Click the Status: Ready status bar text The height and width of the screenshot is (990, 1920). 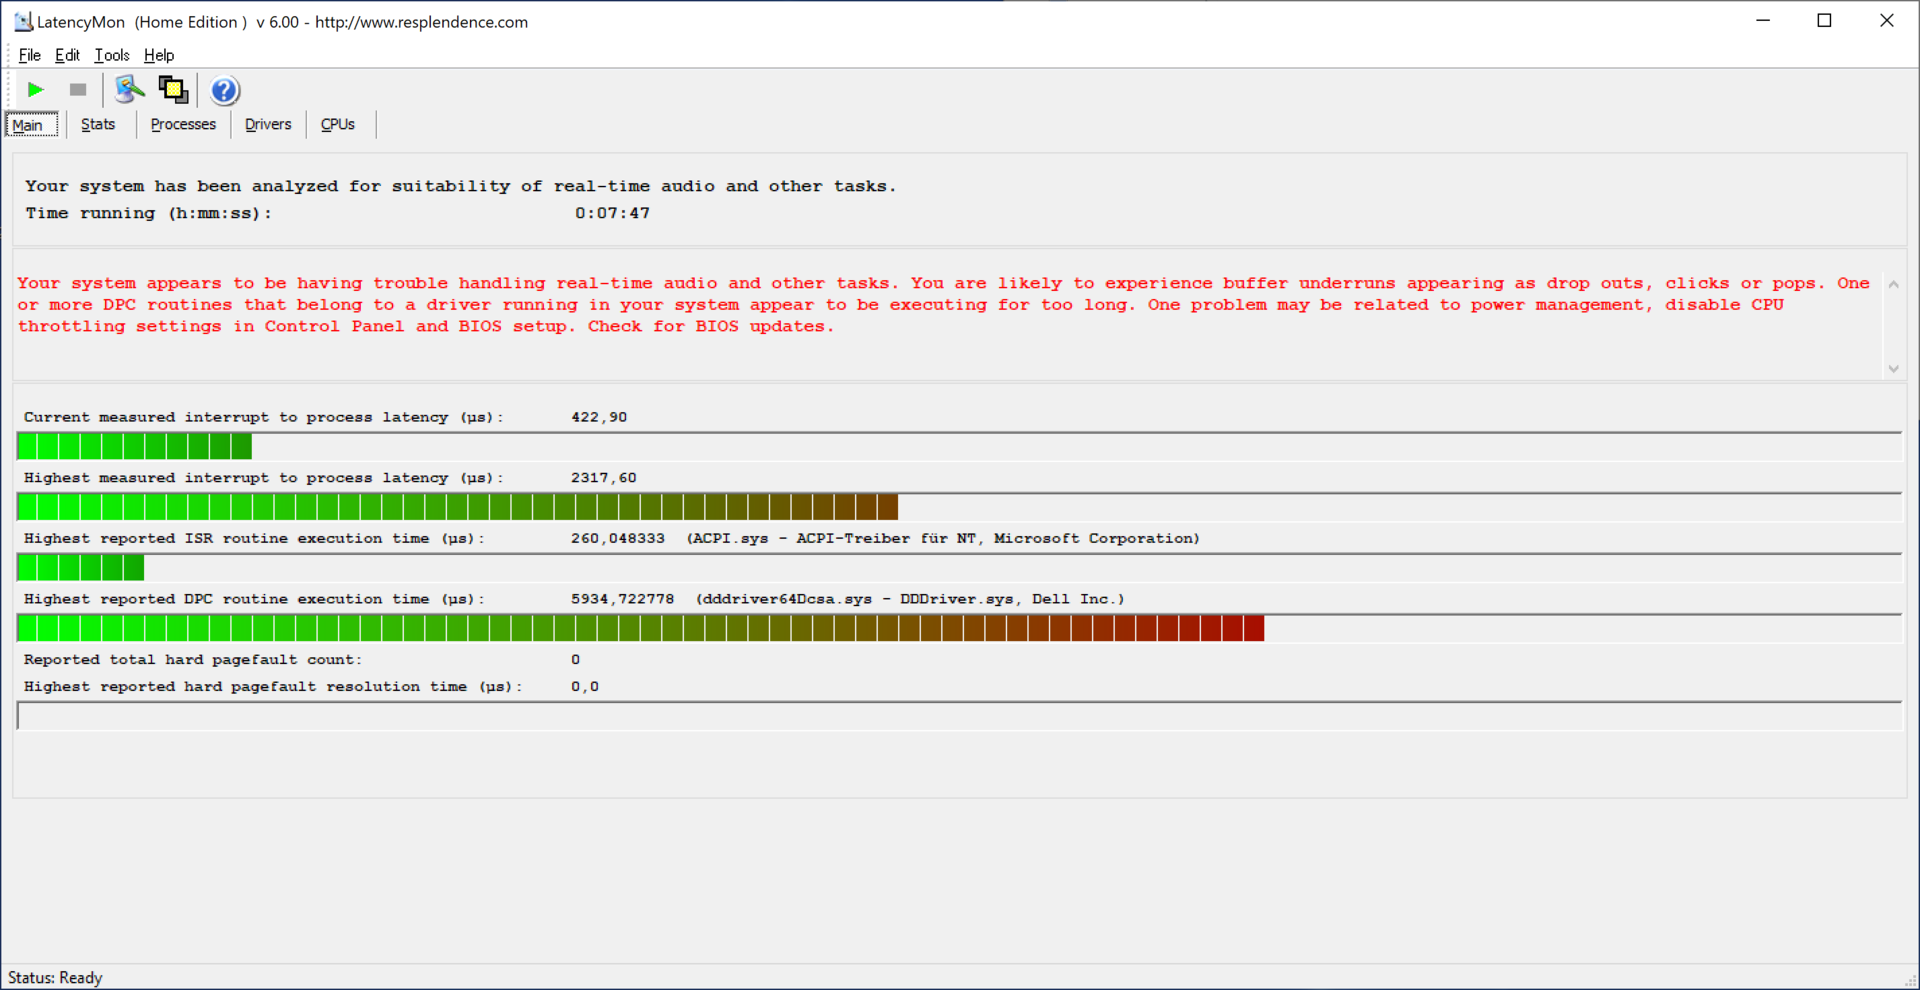(x=55, y=978)
